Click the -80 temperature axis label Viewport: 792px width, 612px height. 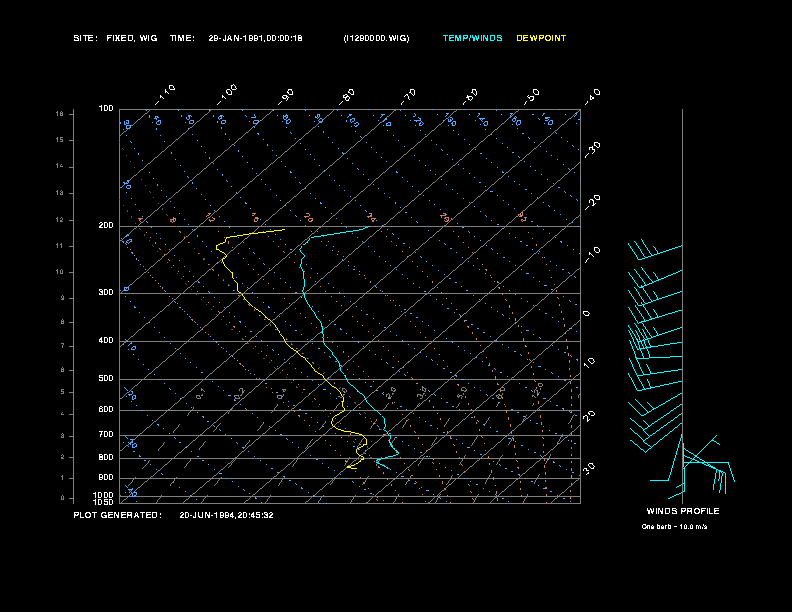point(347,97)
